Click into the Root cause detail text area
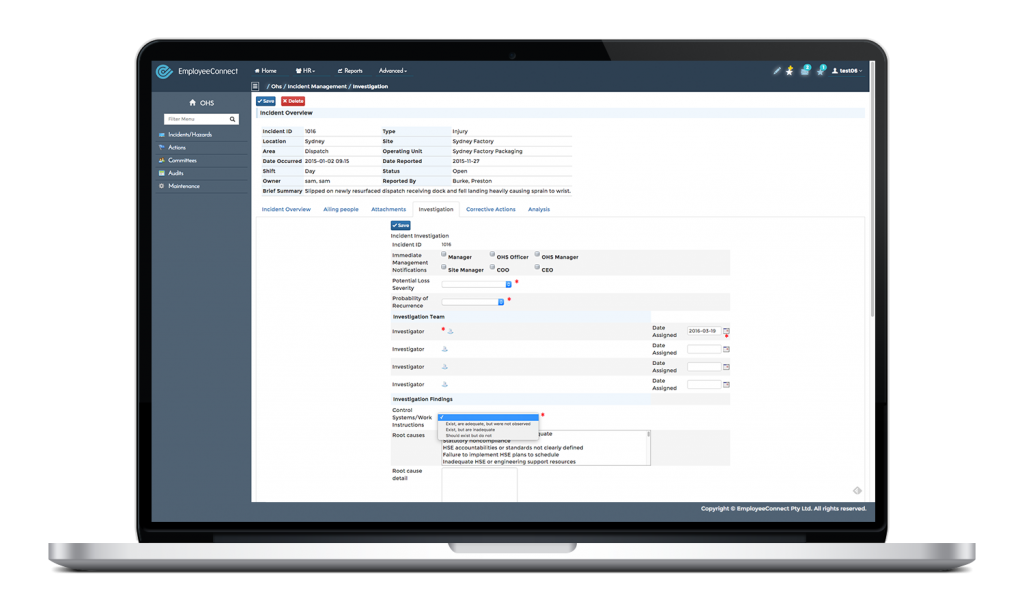 coord(479,483)
